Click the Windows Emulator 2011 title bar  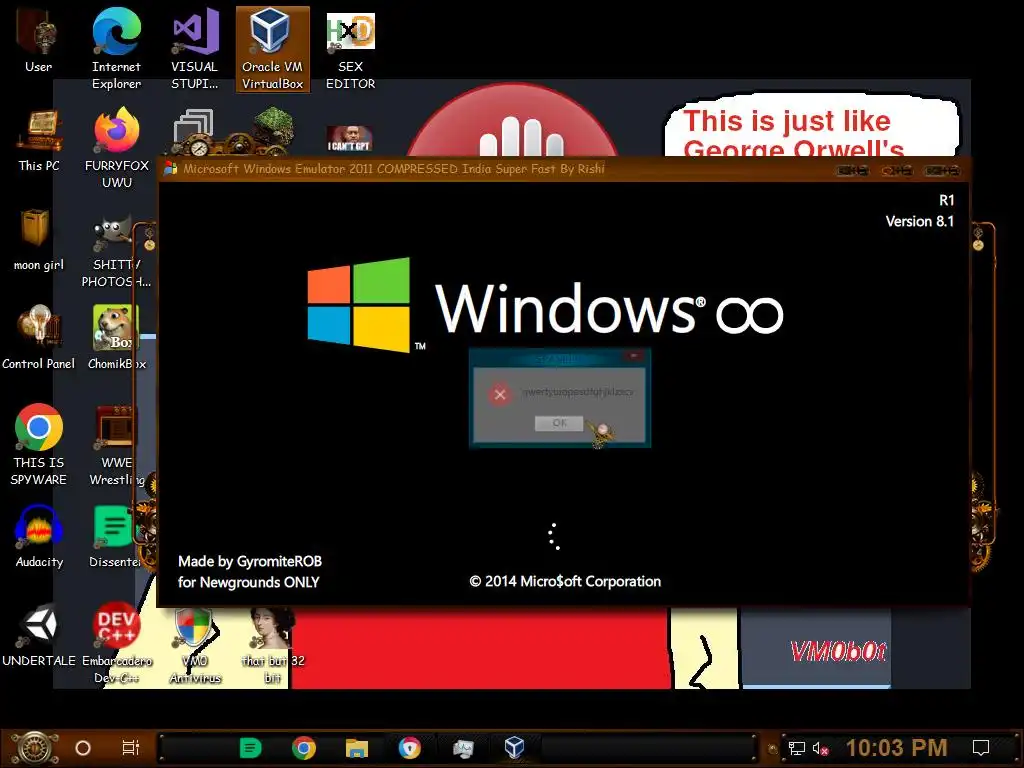[x=496, y=169]
